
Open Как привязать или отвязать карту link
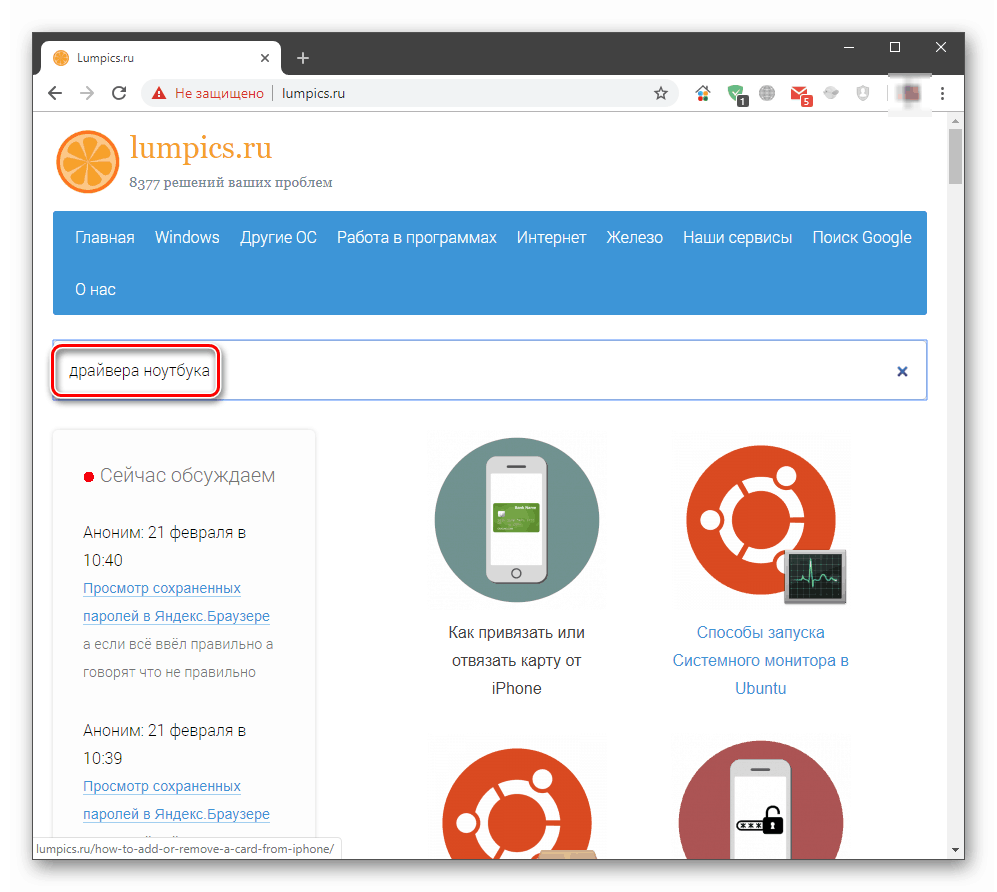[516, 661]
